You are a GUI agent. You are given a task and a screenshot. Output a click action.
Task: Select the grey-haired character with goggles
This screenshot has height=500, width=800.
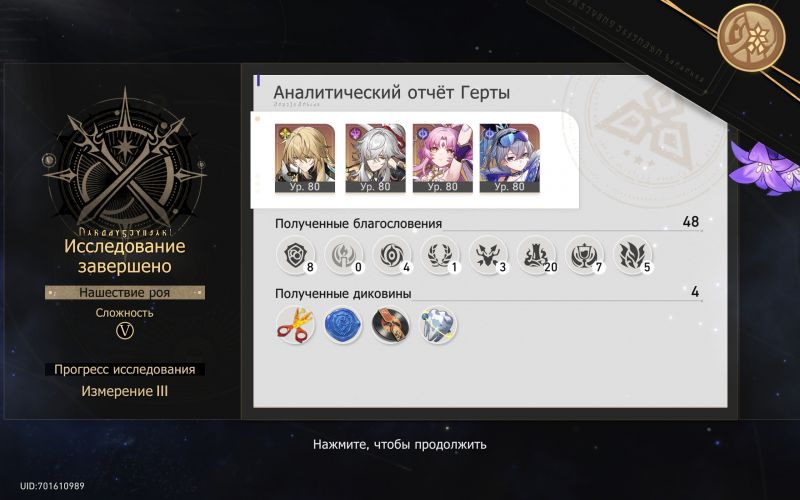click(x=510, y=158)
